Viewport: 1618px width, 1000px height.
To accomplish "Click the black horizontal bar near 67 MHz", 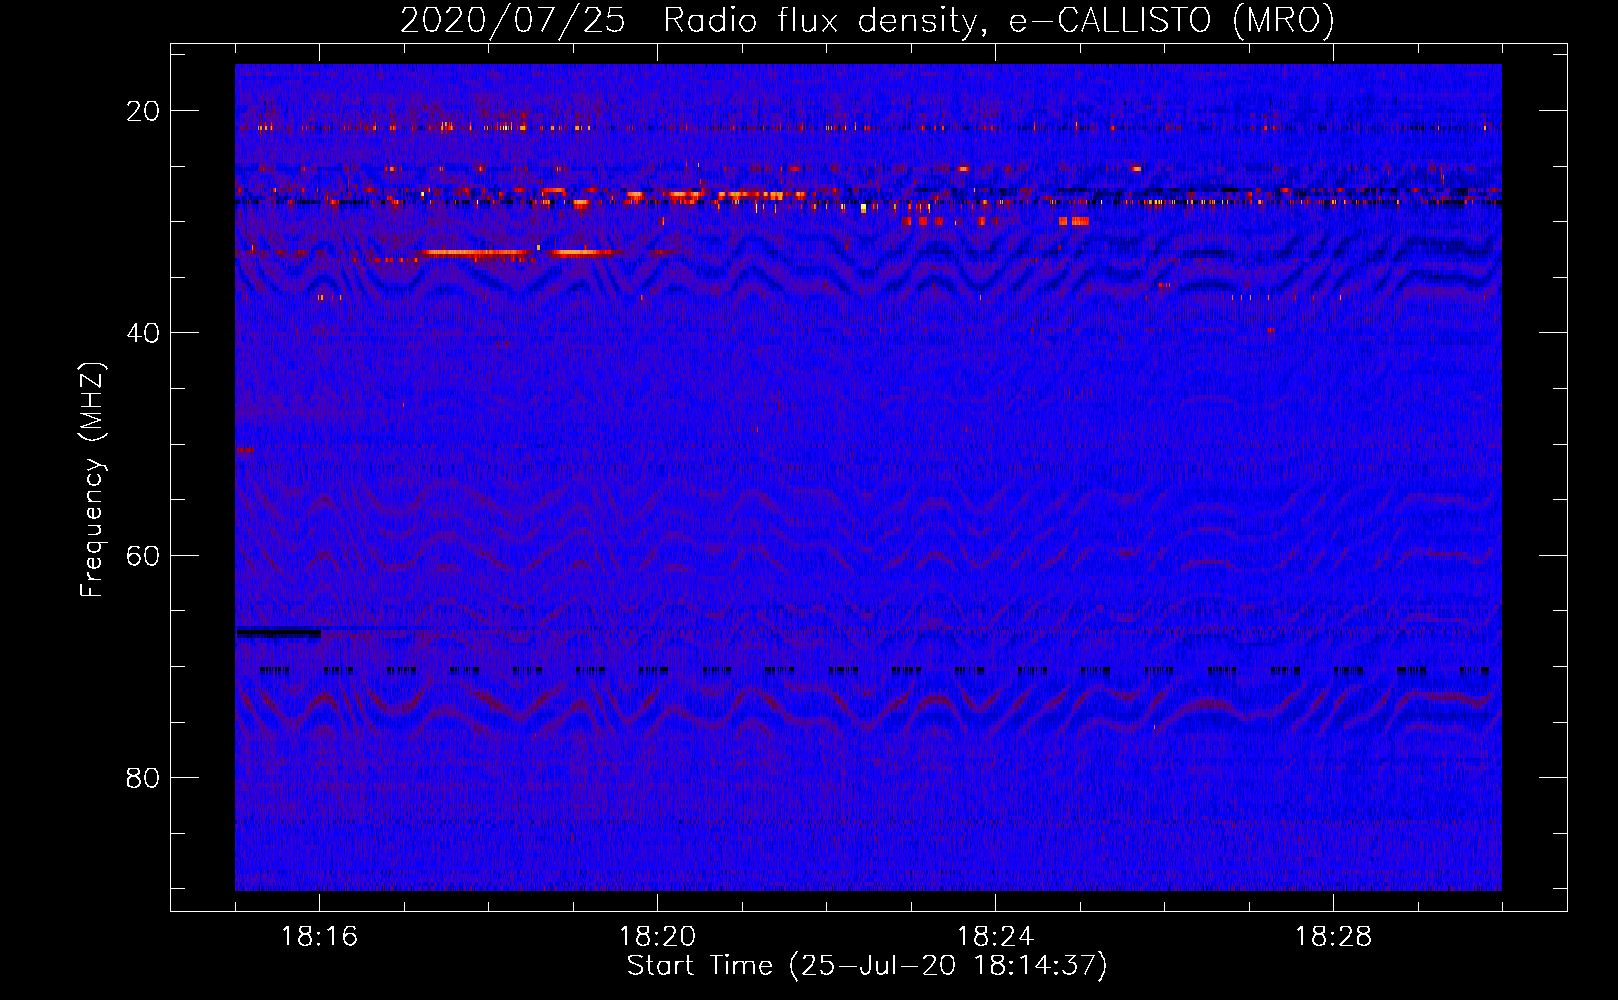I will [x=279, y=632].
